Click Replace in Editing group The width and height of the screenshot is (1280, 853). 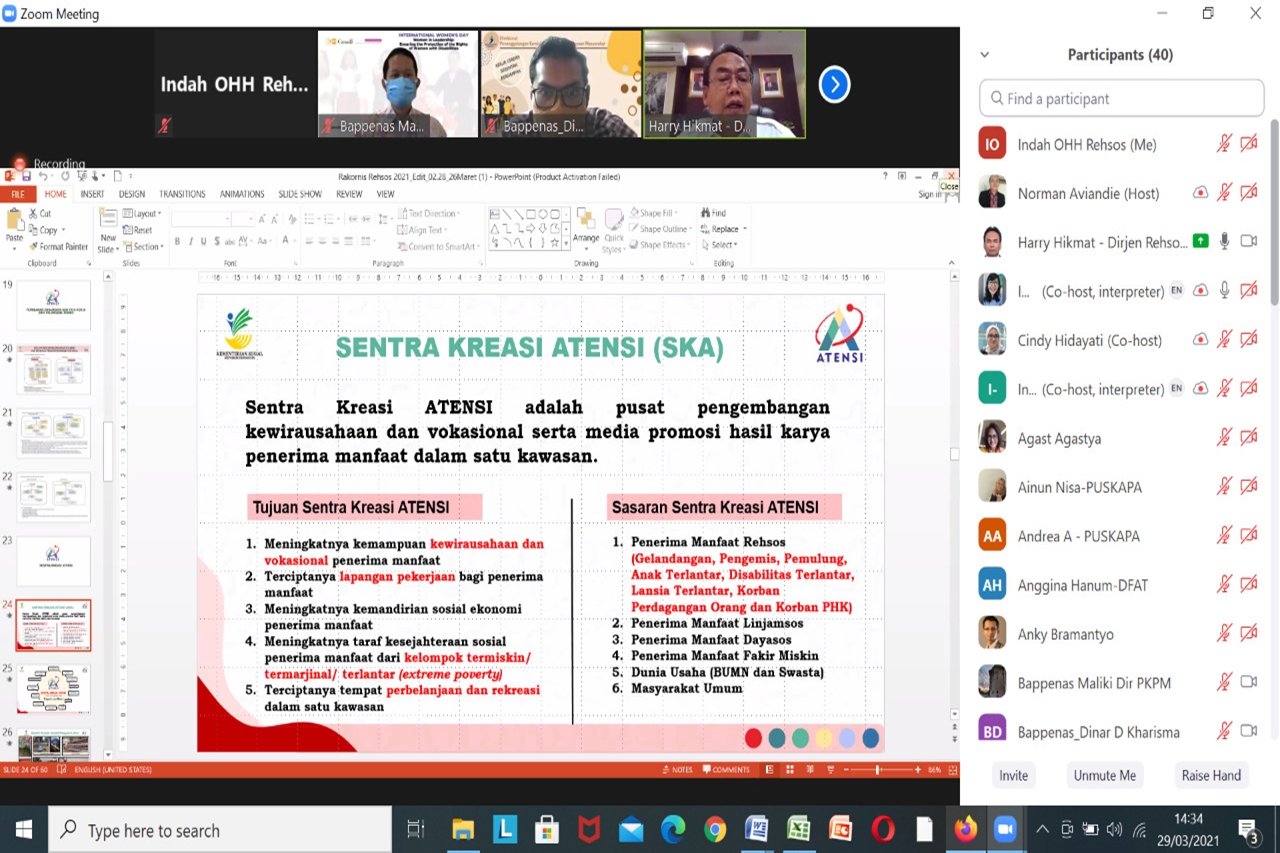[x=723, y=229]
